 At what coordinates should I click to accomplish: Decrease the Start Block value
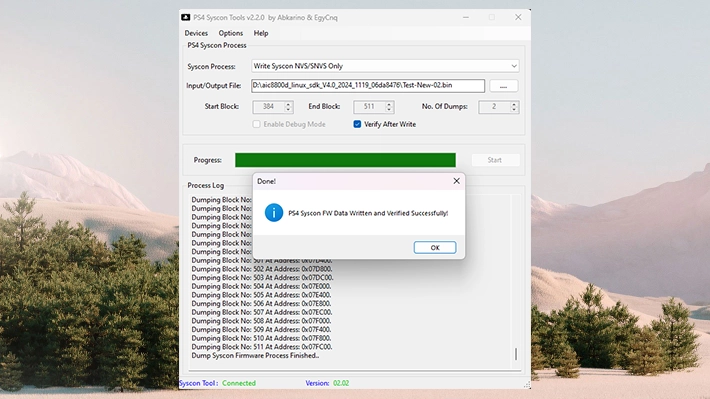tap(288, 110)
